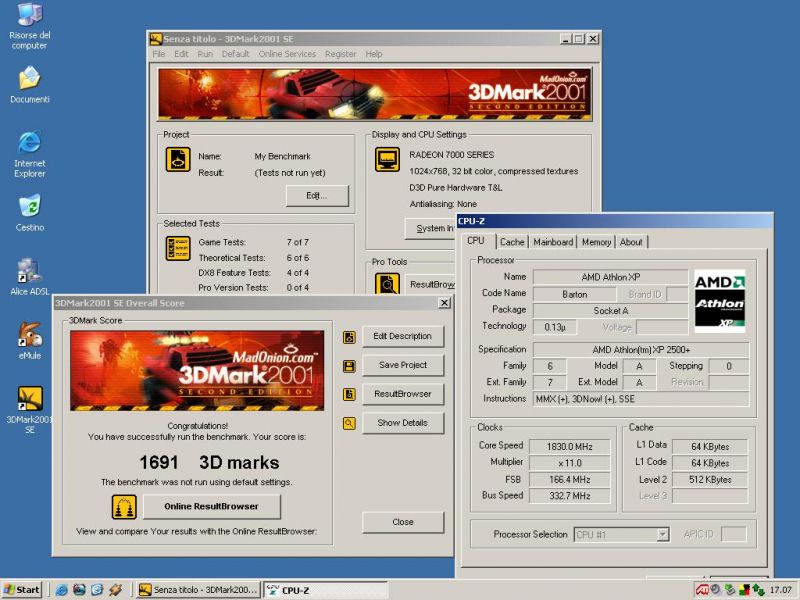Open the Help menu in 3DMark2001 SE
Image resolution: width=800 pixels, height=600 pixels.
(x=373, y=54)
